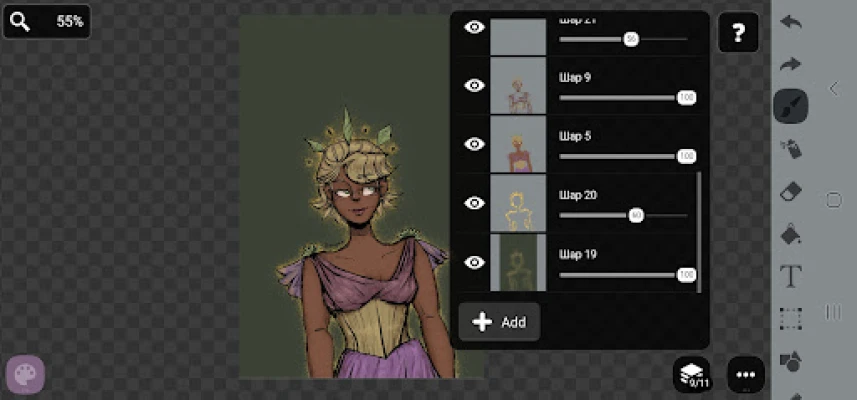Click the Шар 20 opacity slider handle
Image resolution: width=857 pixels, height=400 pixels.
(x=636, y=215)
